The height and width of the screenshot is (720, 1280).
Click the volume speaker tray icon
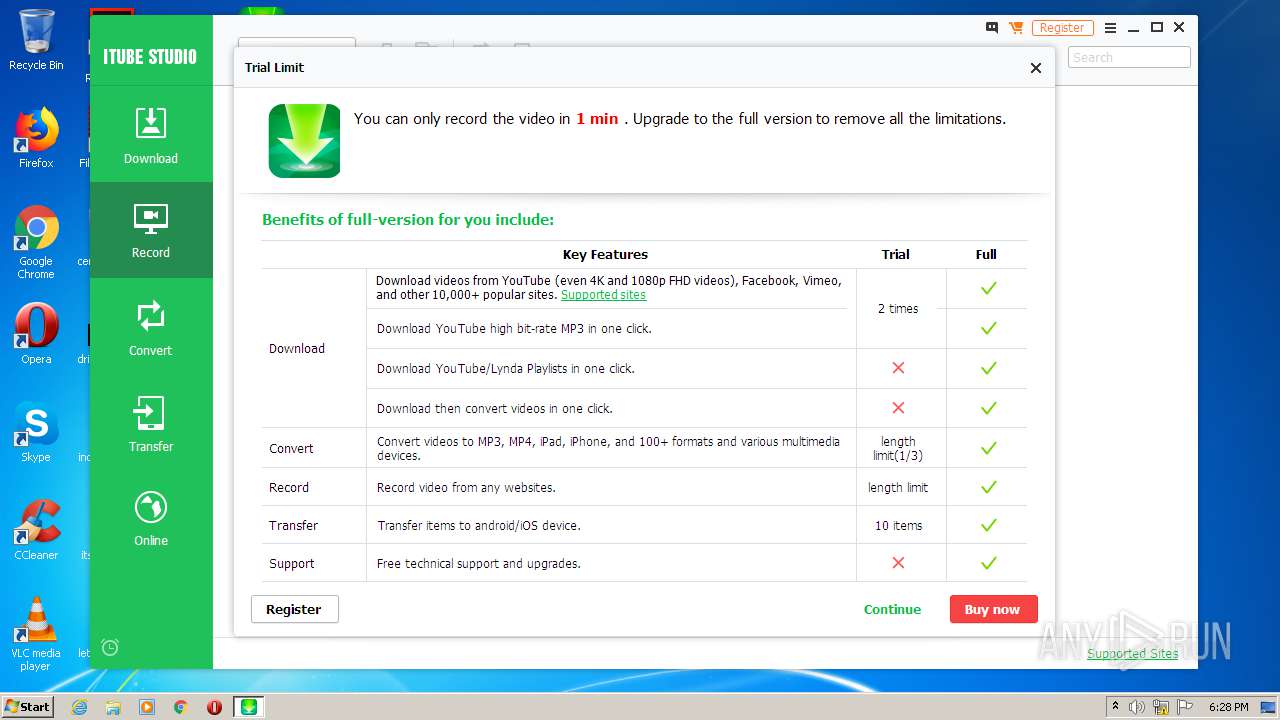click(1137, 707)
